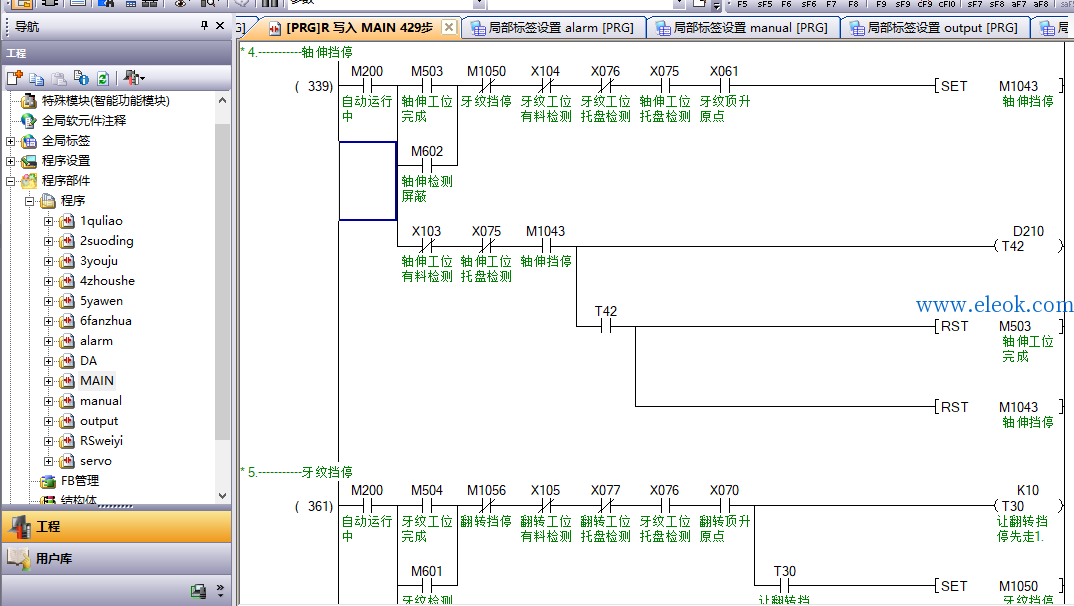
Task: Open the 局部标签设置 output [PRG] tab
Action: [935, 28]
